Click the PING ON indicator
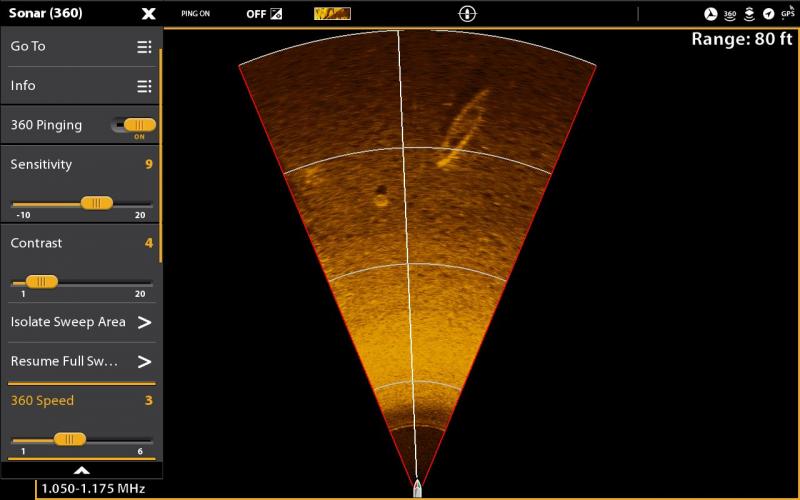 coord(195,14)
